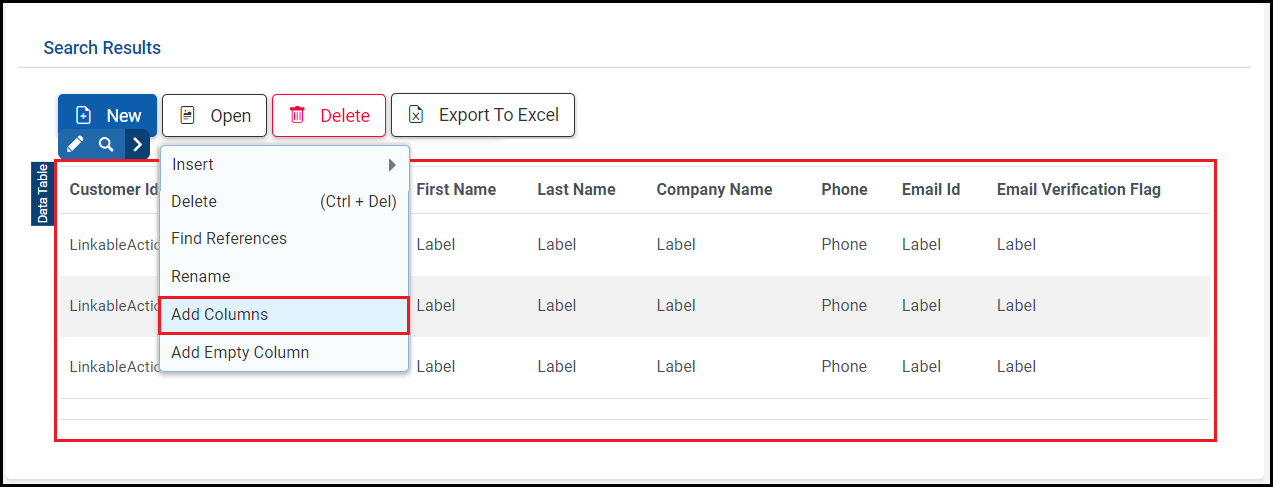This screenshot has width=1273, height=487.
Task: Click the New button
Action: [107, 115]
